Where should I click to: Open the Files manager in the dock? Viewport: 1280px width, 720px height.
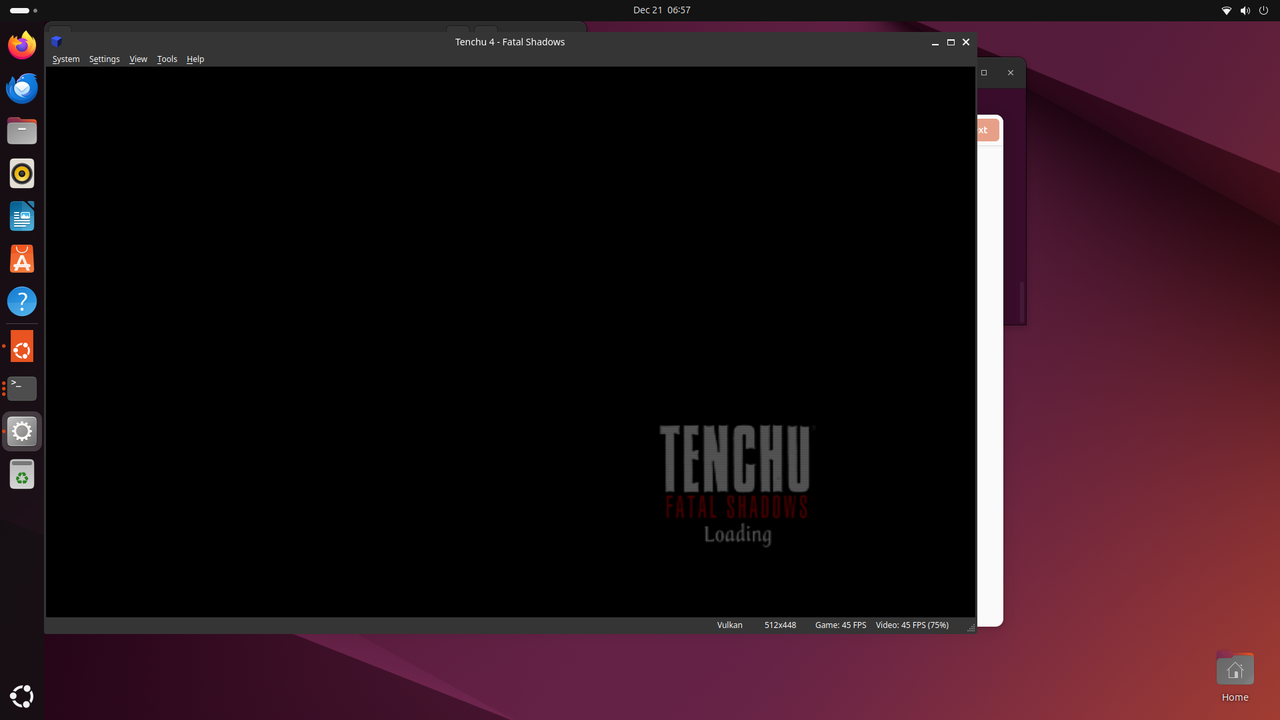pos(22,131)
